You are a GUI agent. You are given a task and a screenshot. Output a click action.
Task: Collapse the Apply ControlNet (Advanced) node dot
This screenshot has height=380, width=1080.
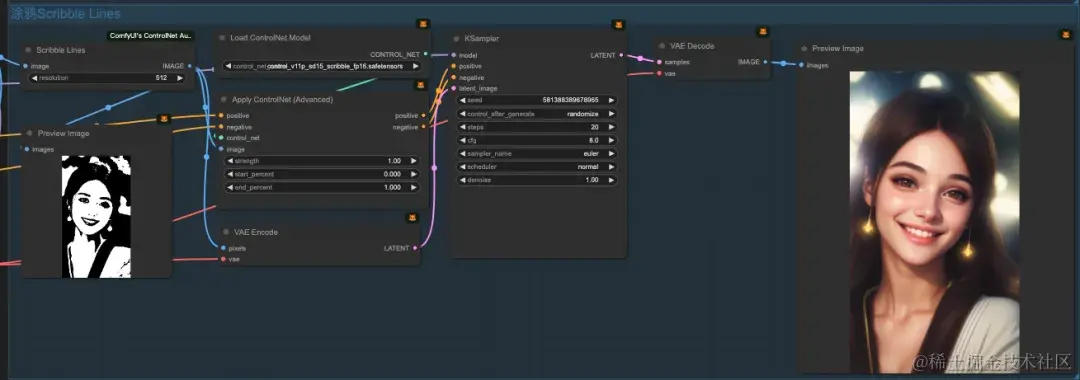pos(225,100)
